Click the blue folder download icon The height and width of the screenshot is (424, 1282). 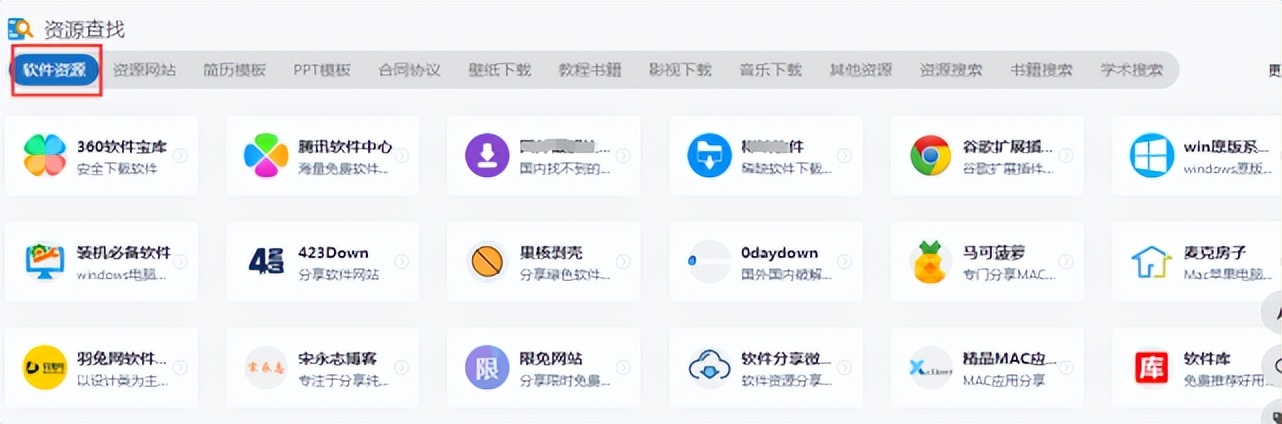coord(709,155)
